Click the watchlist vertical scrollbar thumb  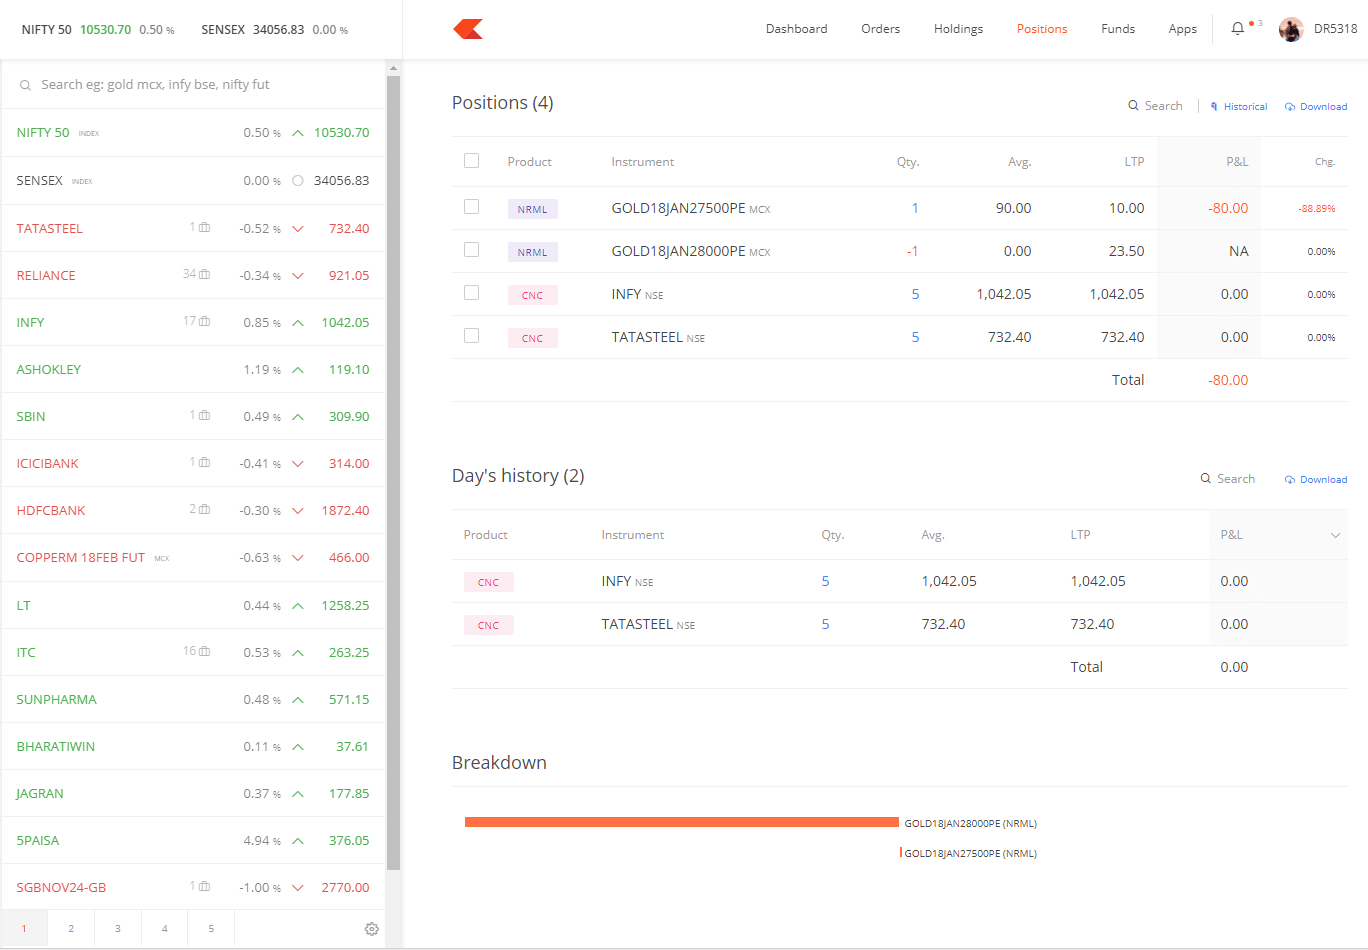click(x=393, y=473)
